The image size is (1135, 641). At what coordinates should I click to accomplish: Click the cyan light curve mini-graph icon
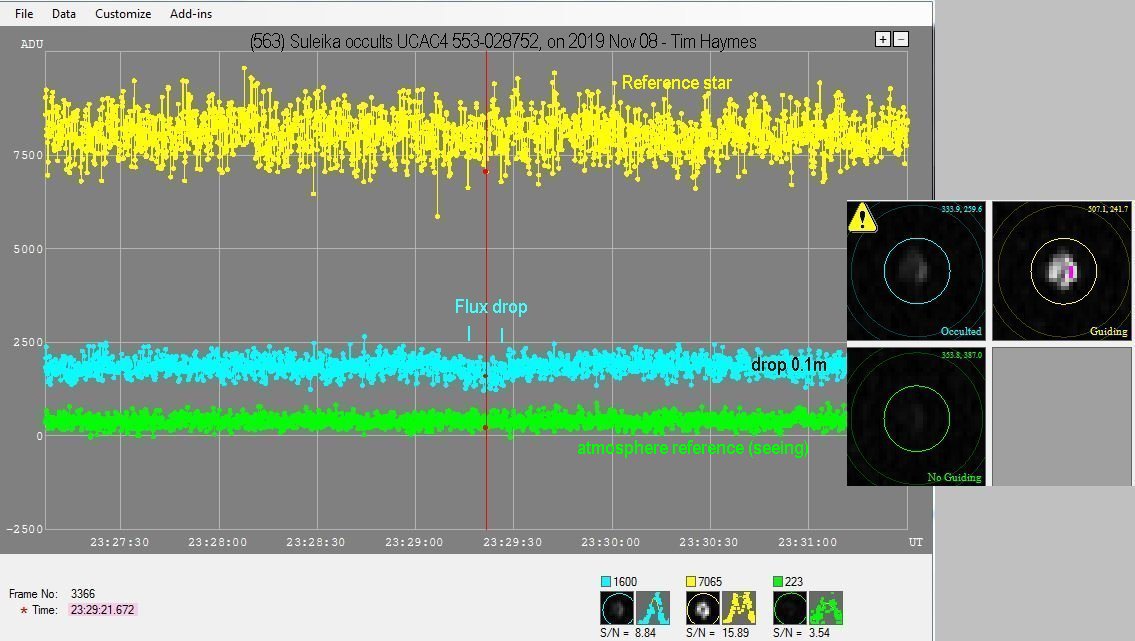[x=652, y=608]
